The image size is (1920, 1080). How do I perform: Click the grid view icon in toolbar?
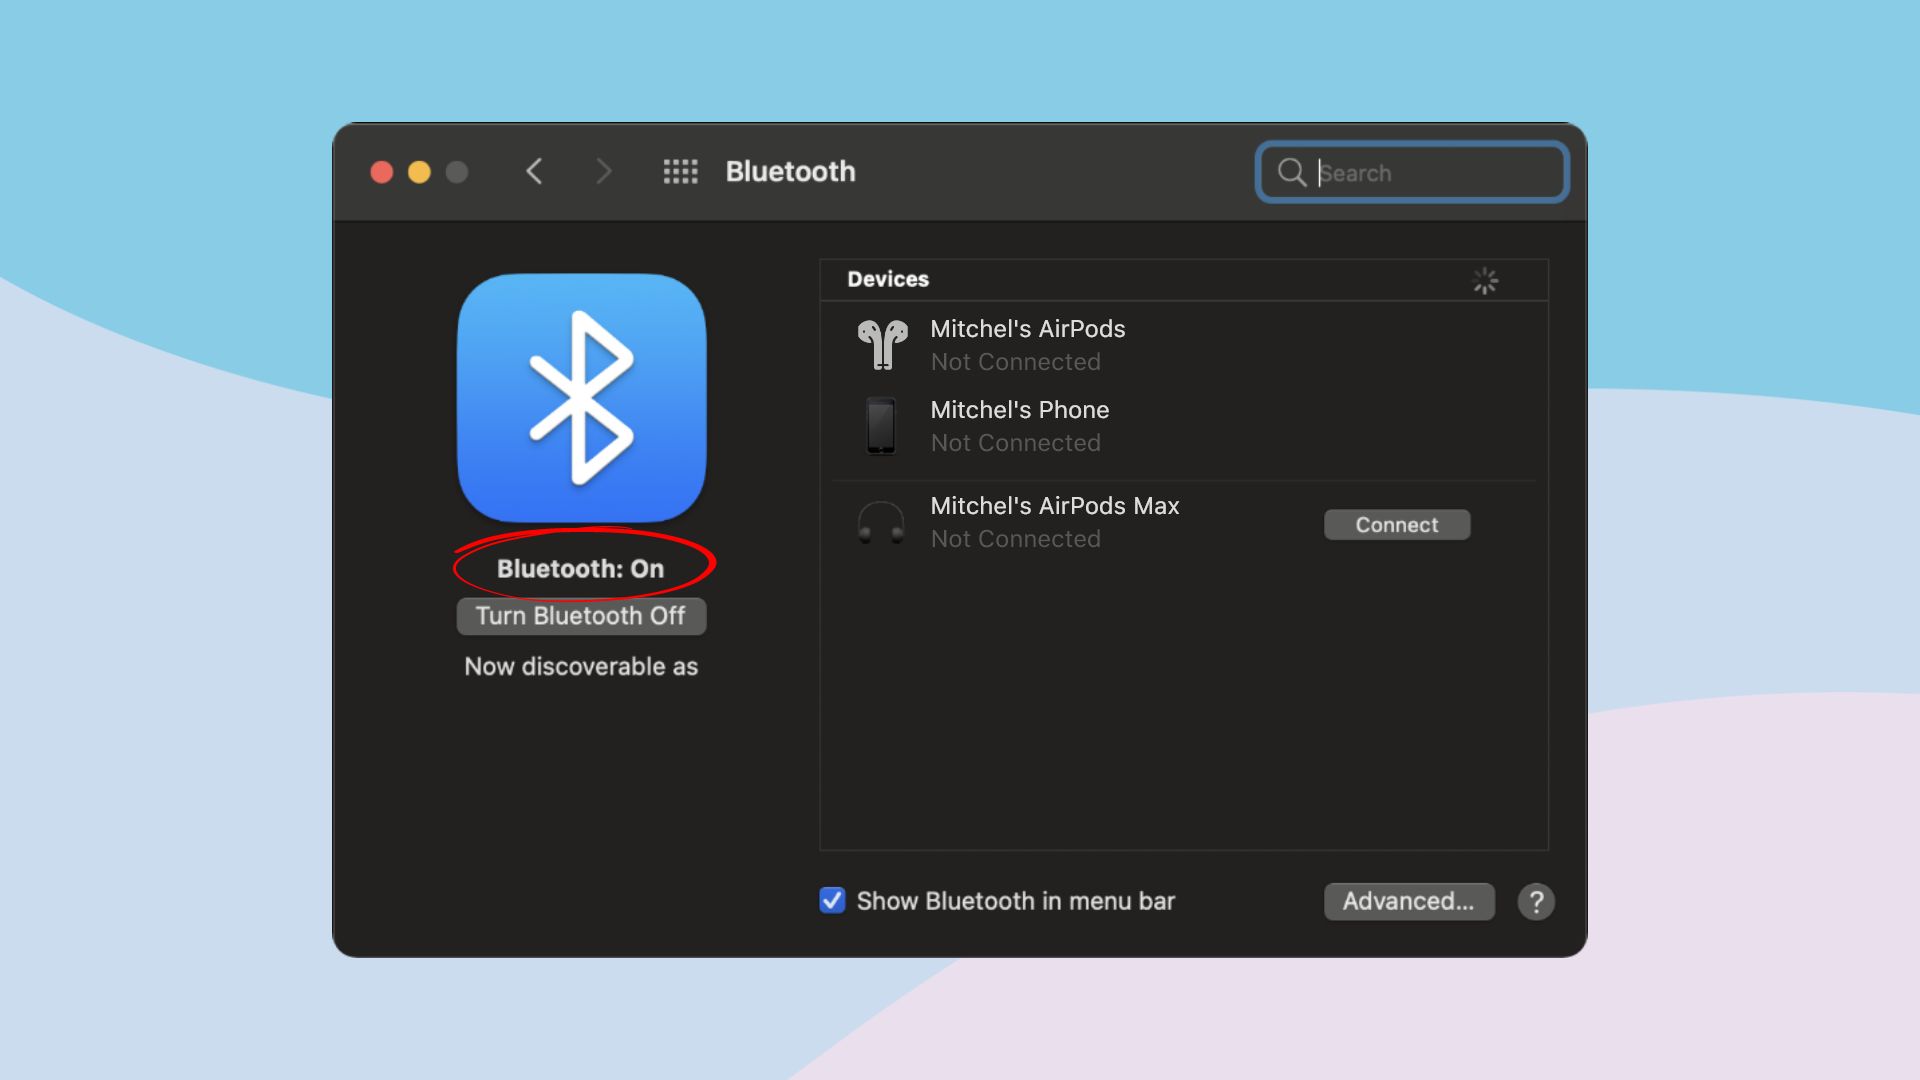coord(680,171)
